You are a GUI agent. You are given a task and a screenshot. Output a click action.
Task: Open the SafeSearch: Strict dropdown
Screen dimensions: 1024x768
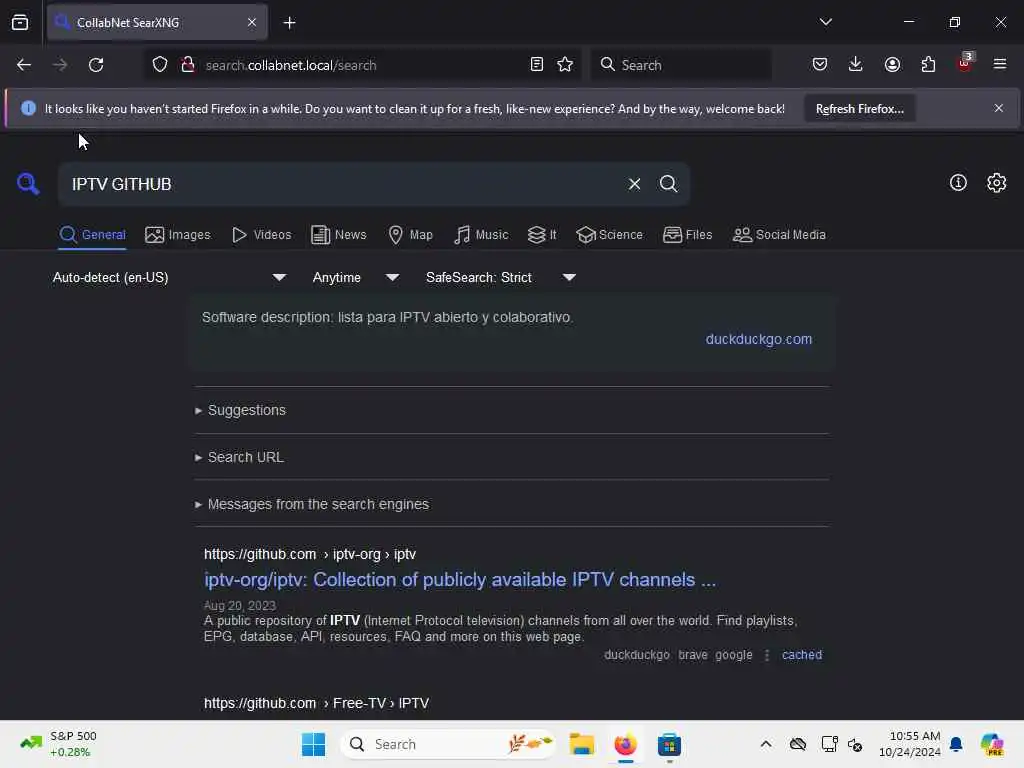point(501,278)
